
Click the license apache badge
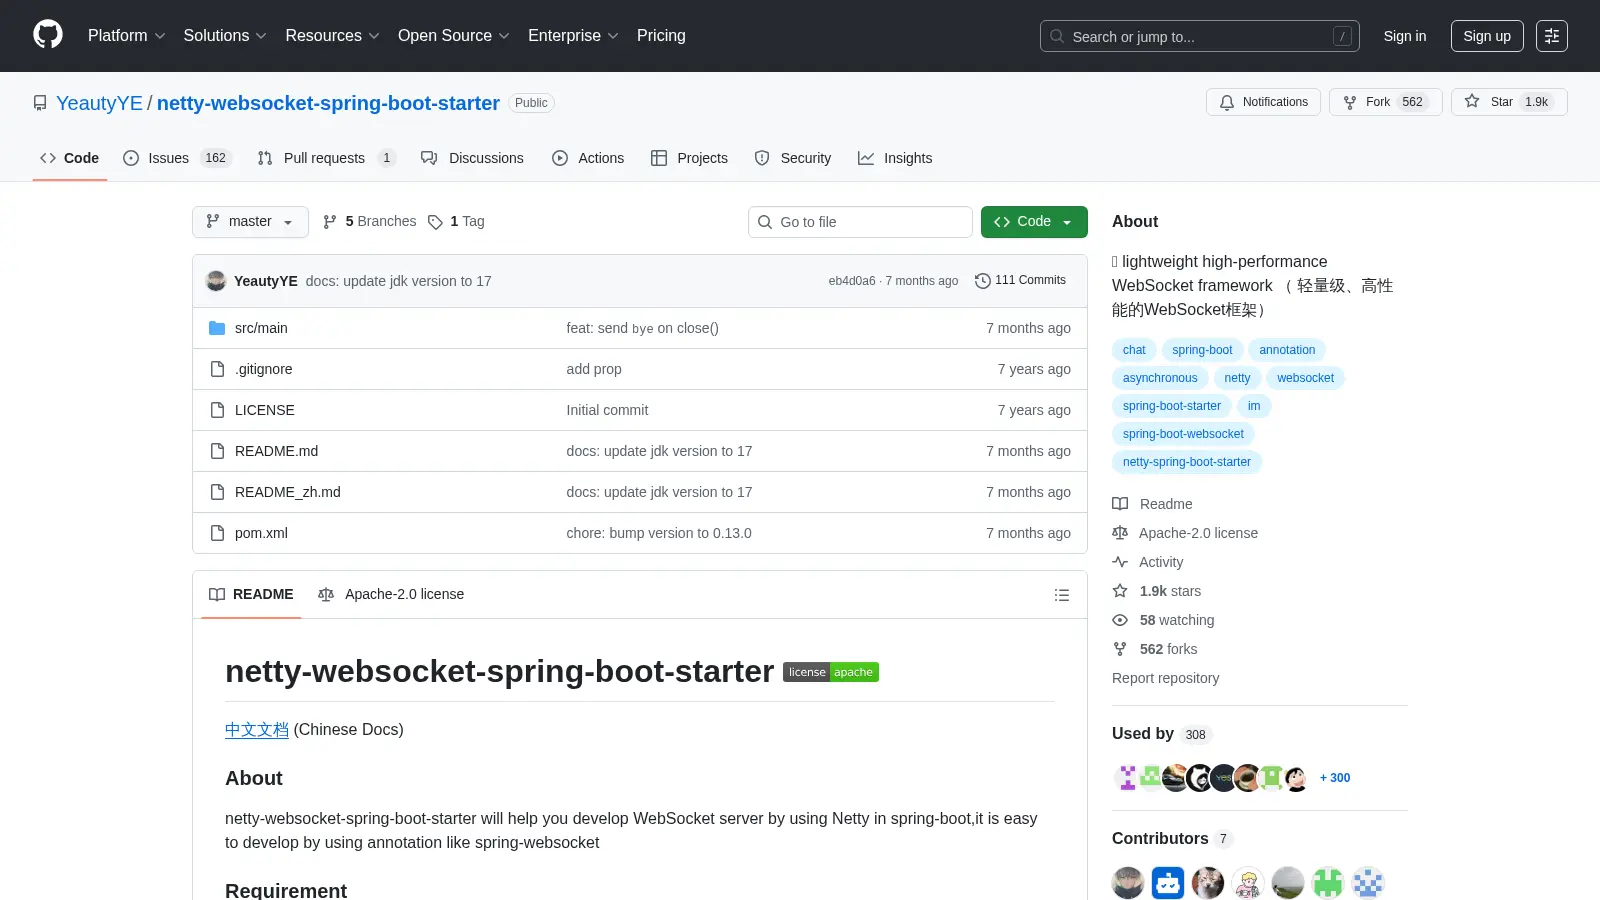pyautogui.click(x=831, y=672)
